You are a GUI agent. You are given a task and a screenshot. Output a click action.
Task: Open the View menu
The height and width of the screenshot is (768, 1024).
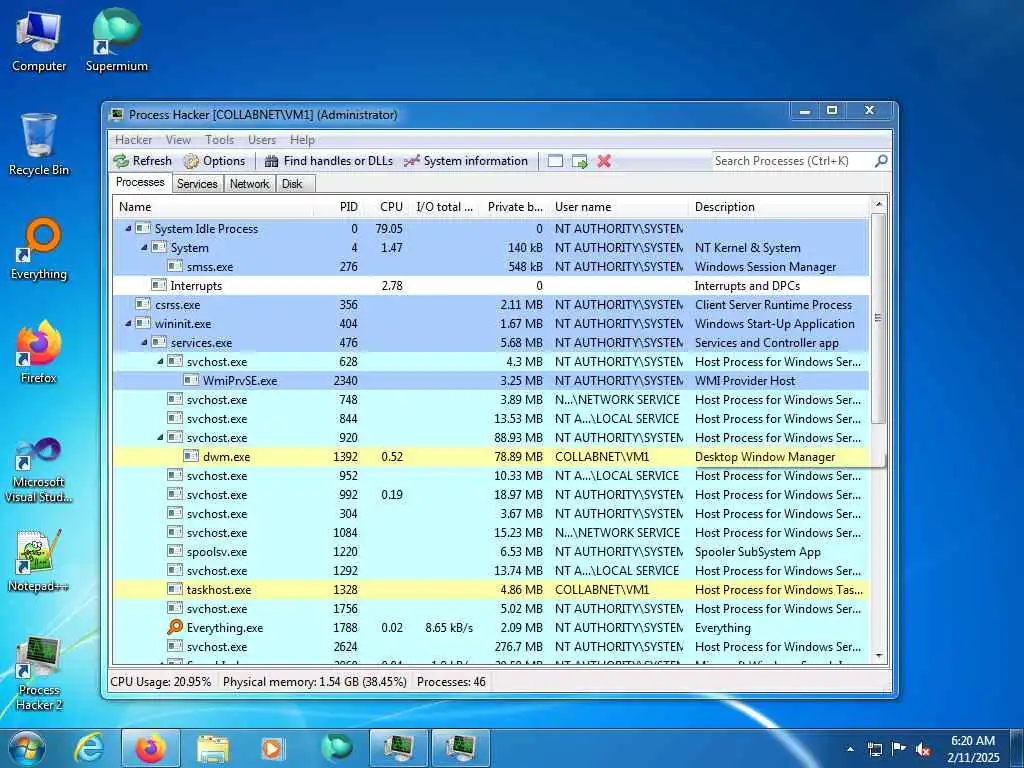[178, 140]
